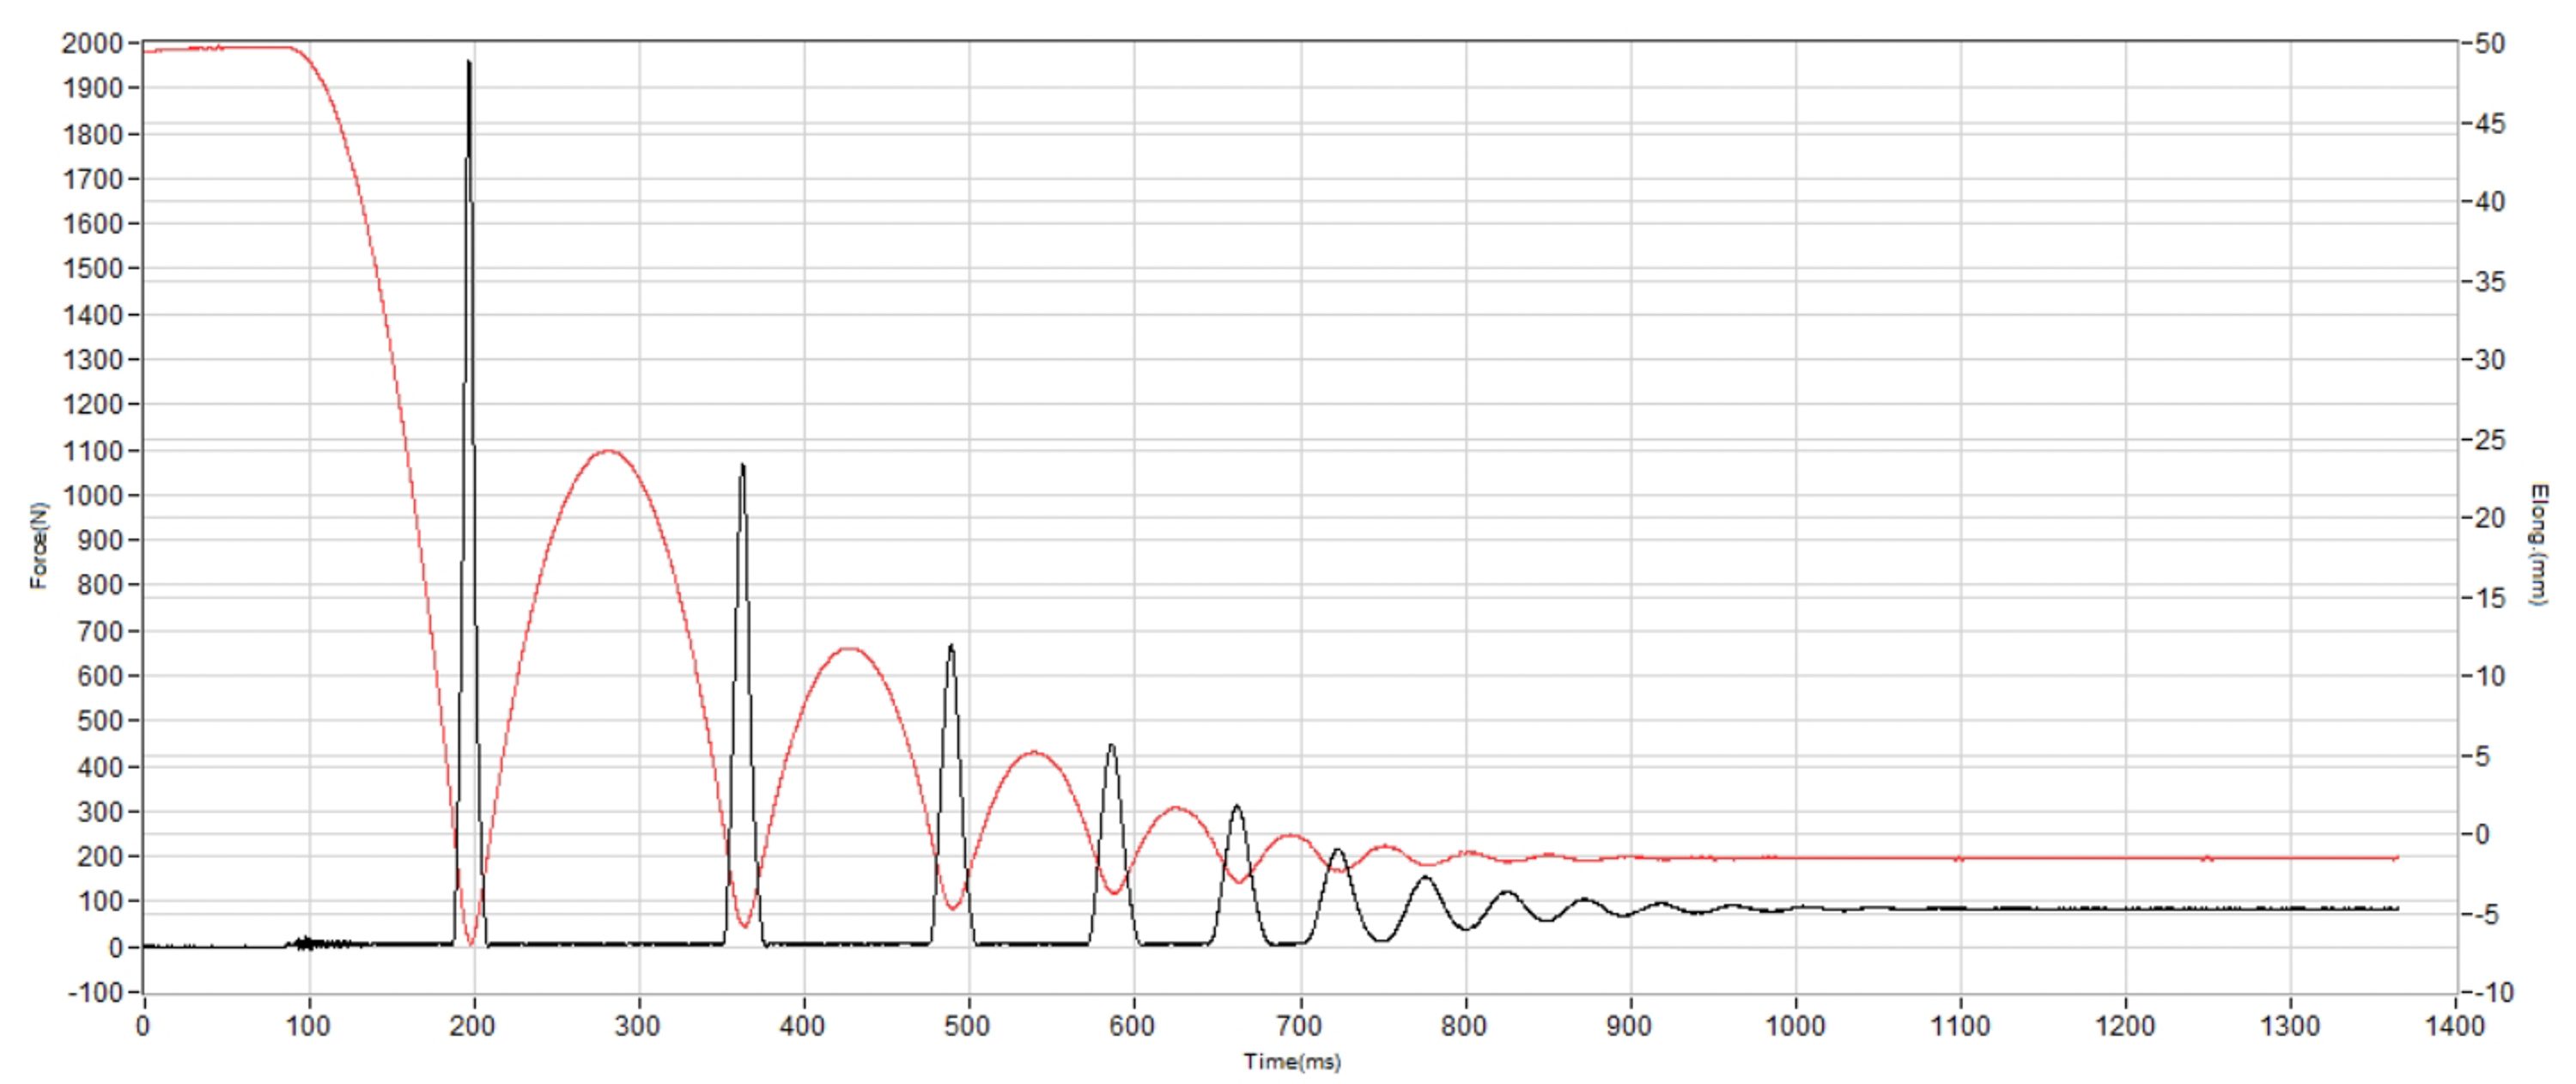
Task: Click the tallest black force peak tip
Action: (468, 62)
